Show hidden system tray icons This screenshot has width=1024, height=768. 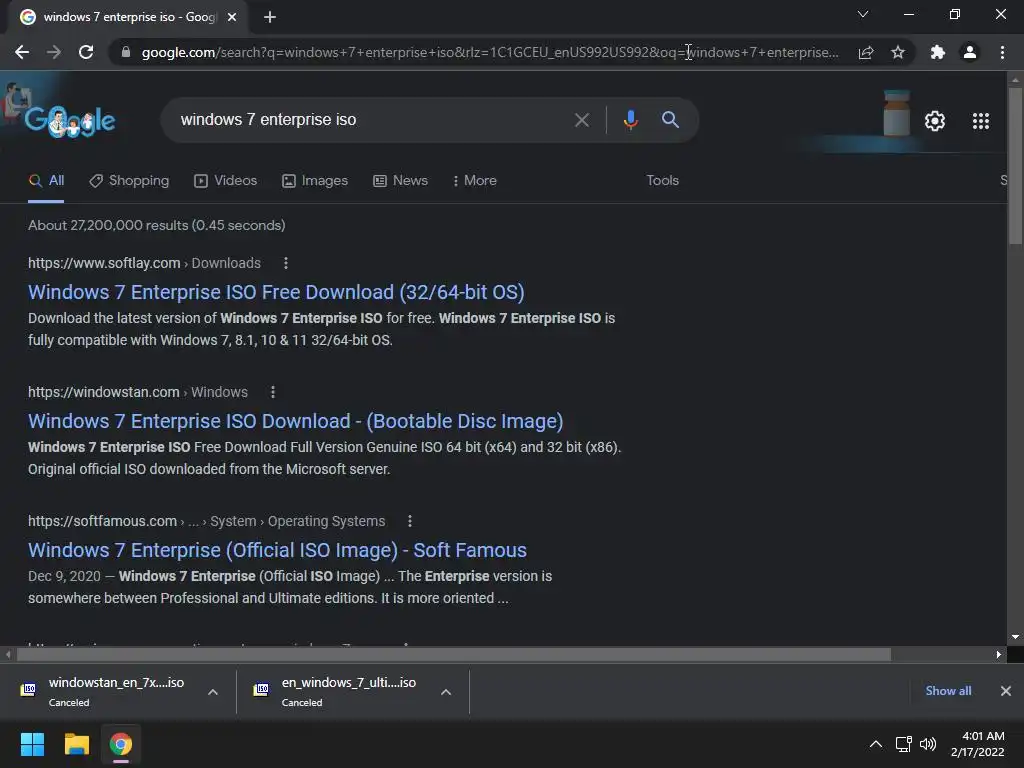(876, 744)
